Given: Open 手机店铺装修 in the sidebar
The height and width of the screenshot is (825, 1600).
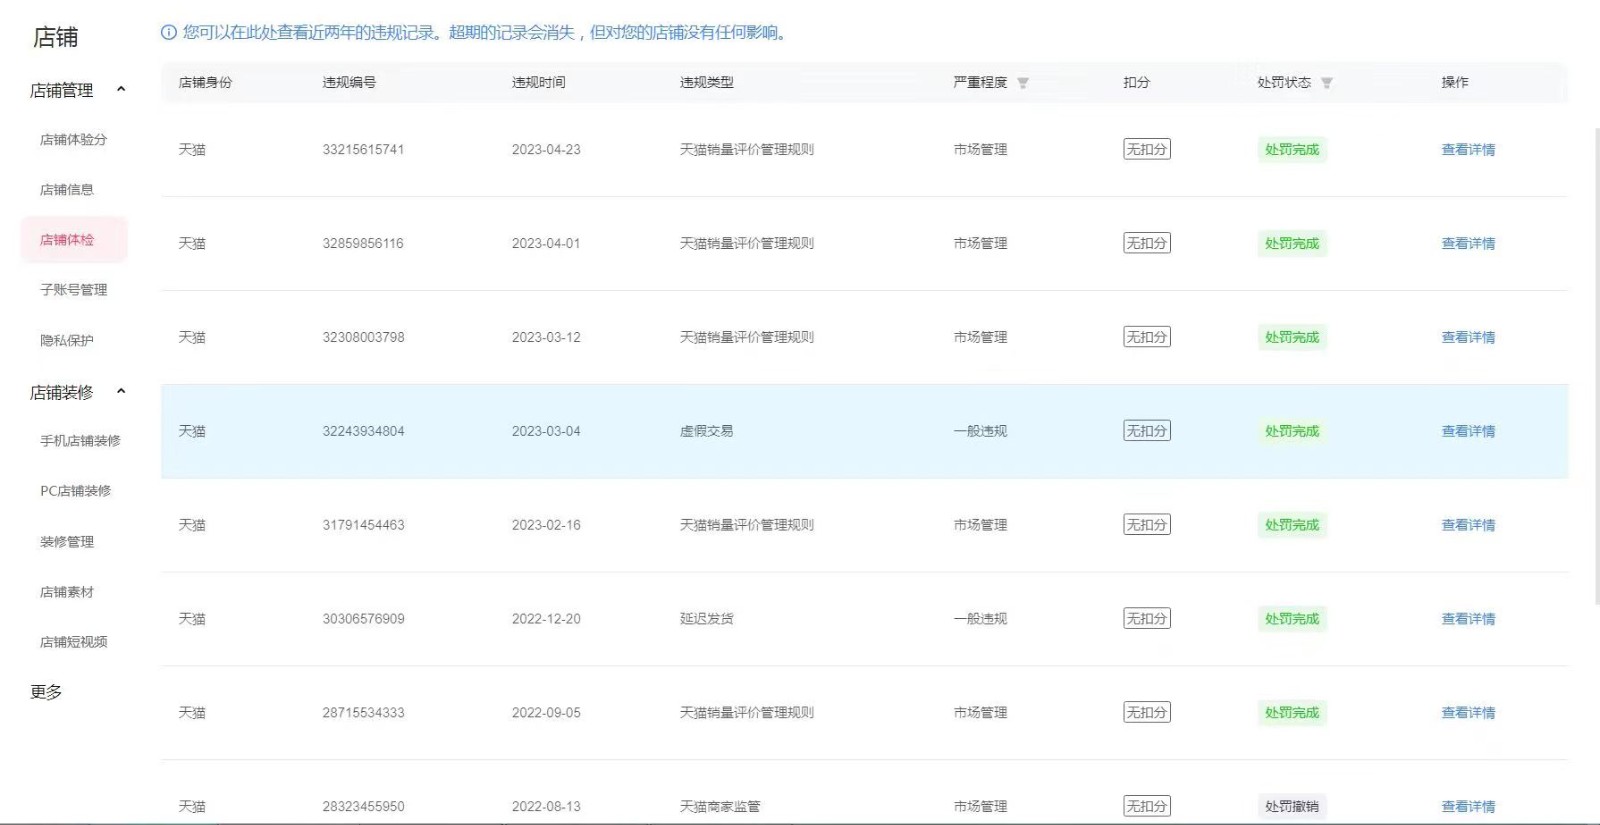Looking at the screenshot, I should pos(80,441).
